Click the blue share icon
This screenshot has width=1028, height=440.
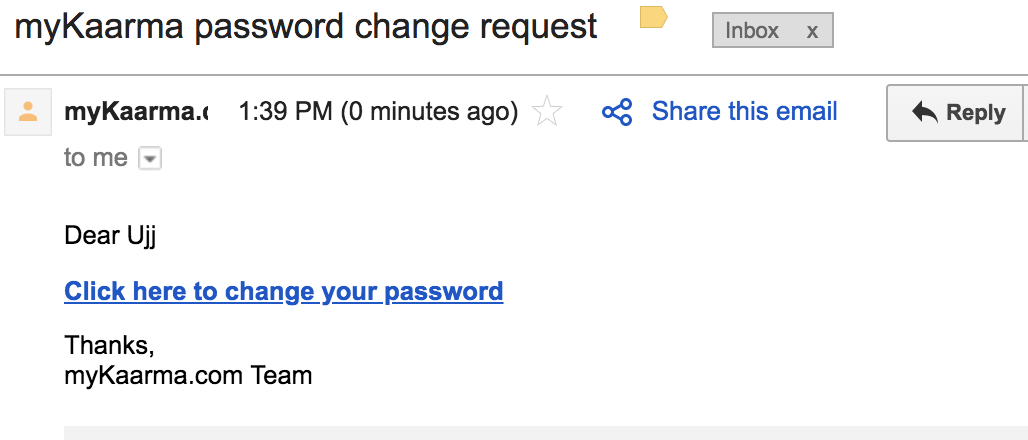point(617,112)
